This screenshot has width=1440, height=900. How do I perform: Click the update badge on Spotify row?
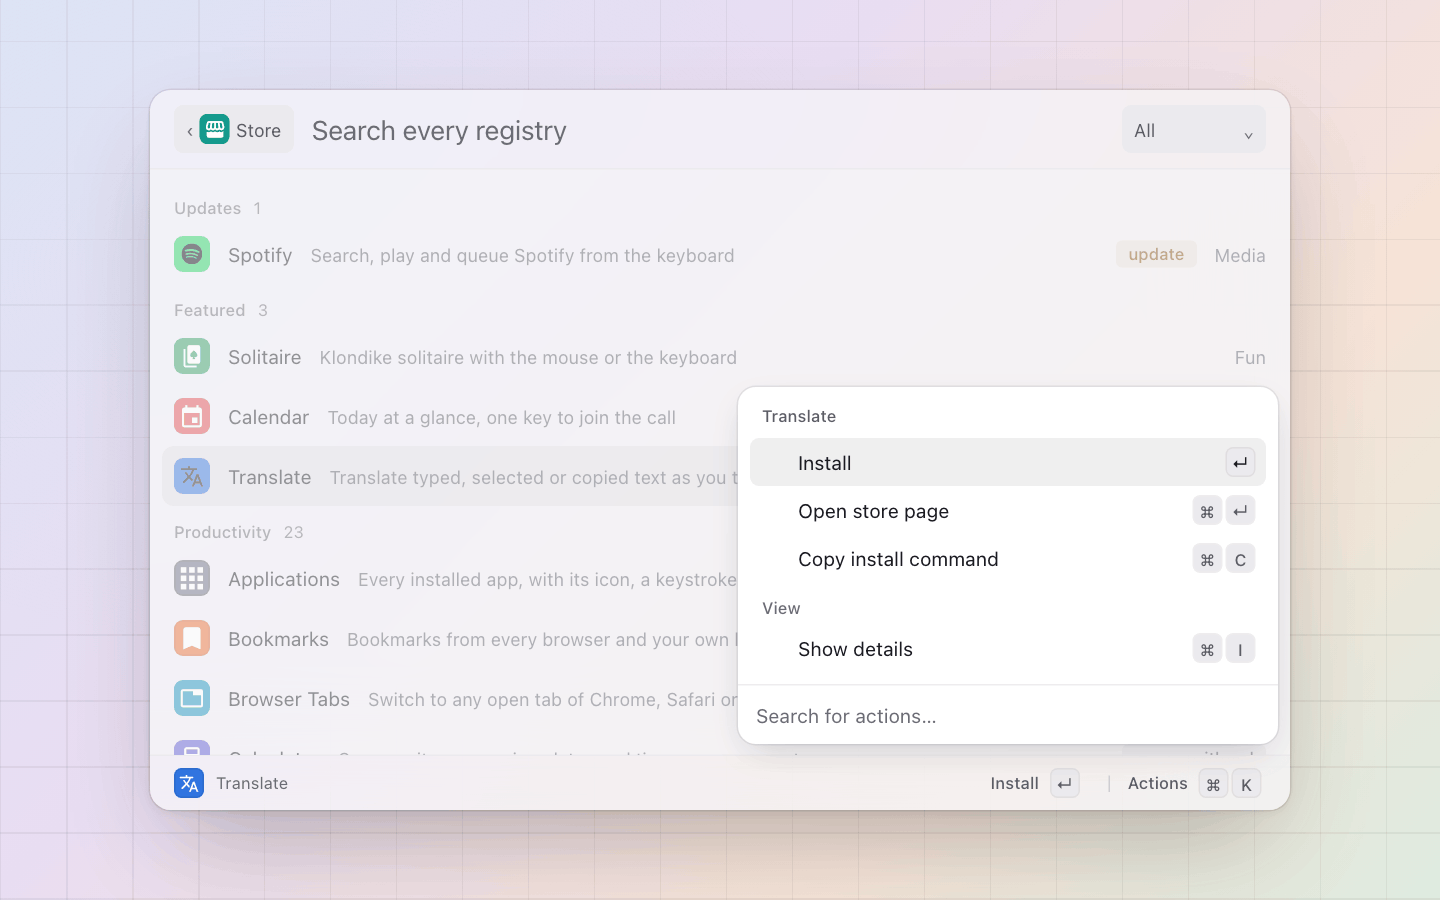[1156, 254]
